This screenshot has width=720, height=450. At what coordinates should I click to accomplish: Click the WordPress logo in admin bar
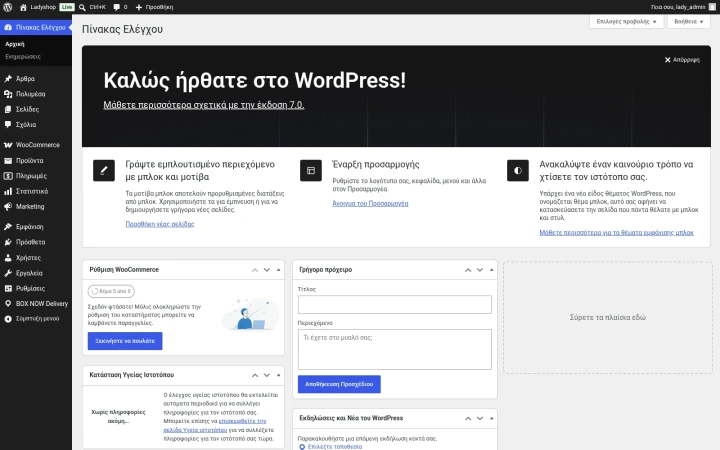click(x=7, y=7)
